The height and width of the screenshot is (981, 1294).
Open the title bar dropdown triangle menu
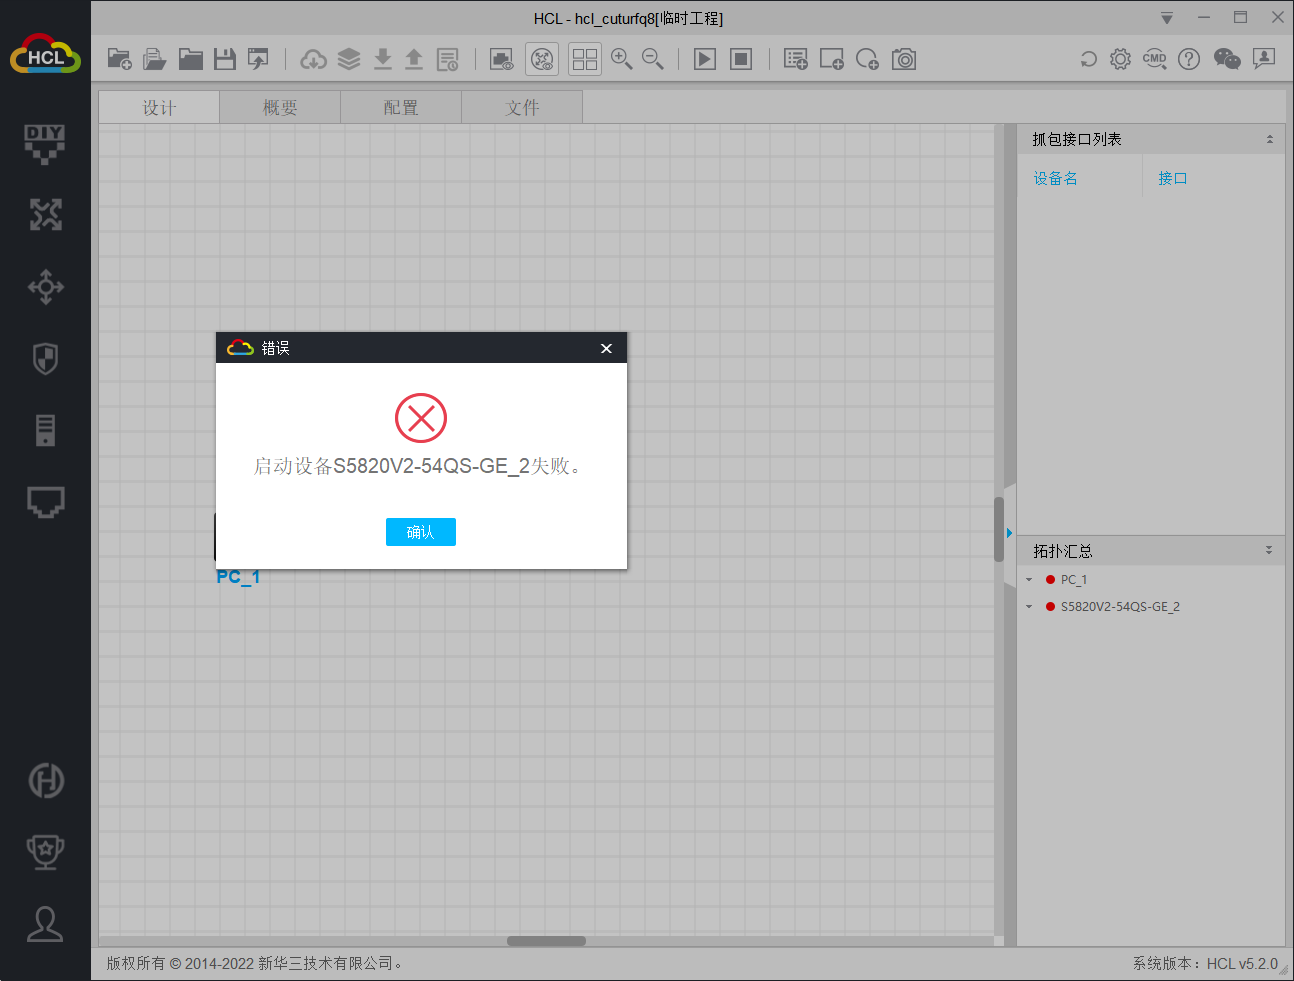click(1167, 18)
